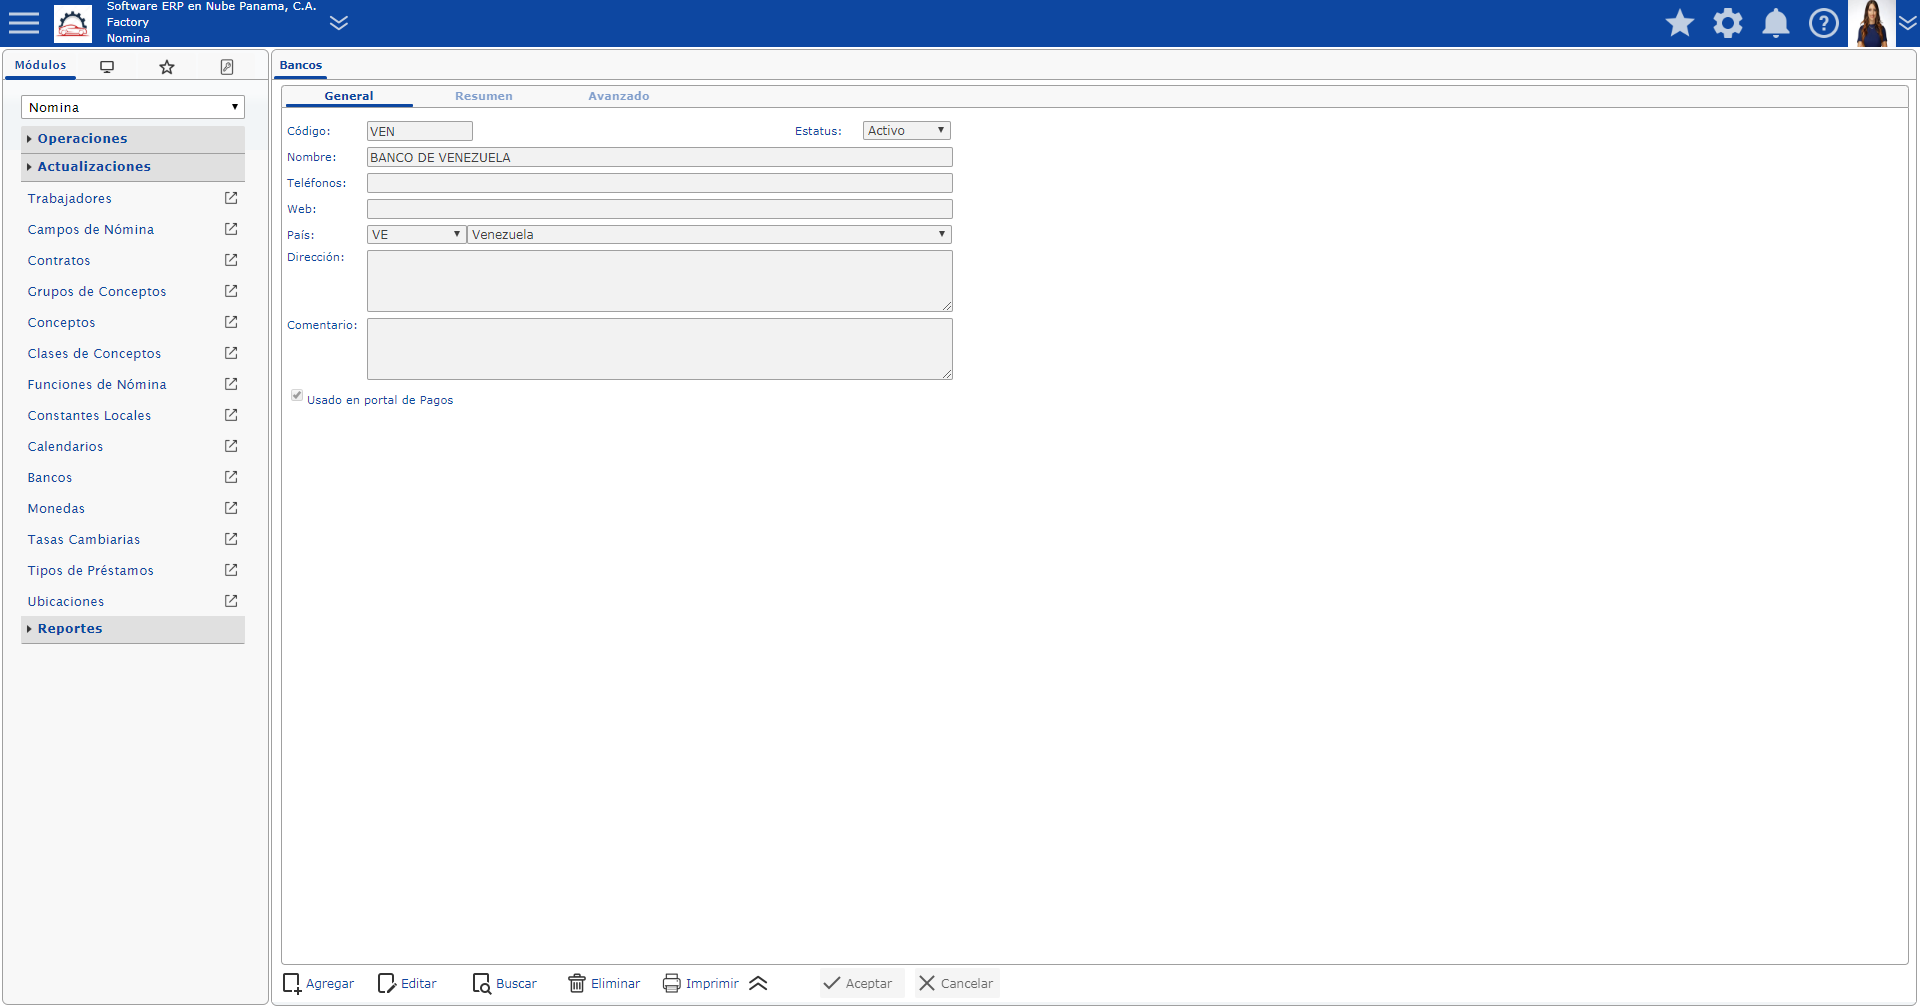Select the monitor icon sidebar tab

107,67
